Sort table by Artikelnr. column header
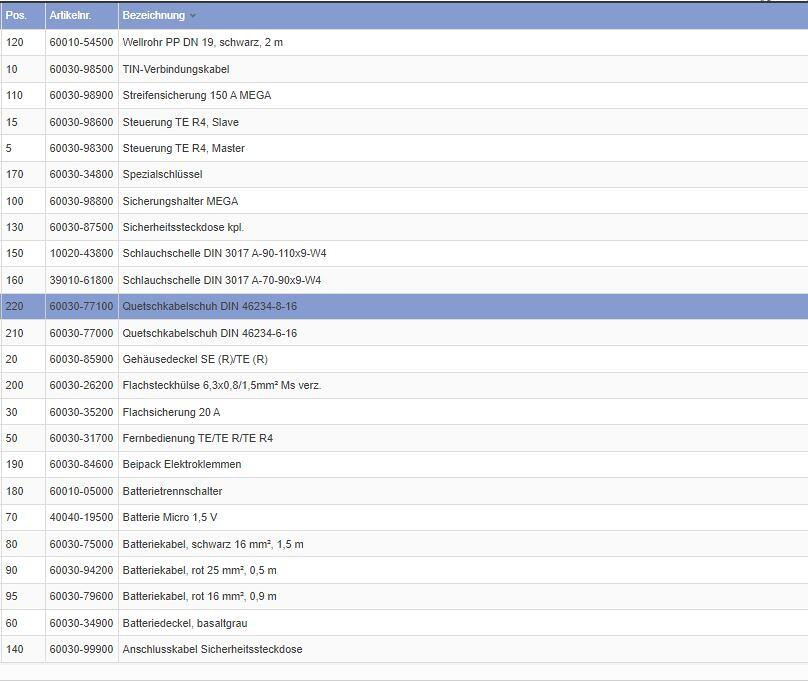The width and height of the screenshot is (808, 681). (x=70, y=16)
